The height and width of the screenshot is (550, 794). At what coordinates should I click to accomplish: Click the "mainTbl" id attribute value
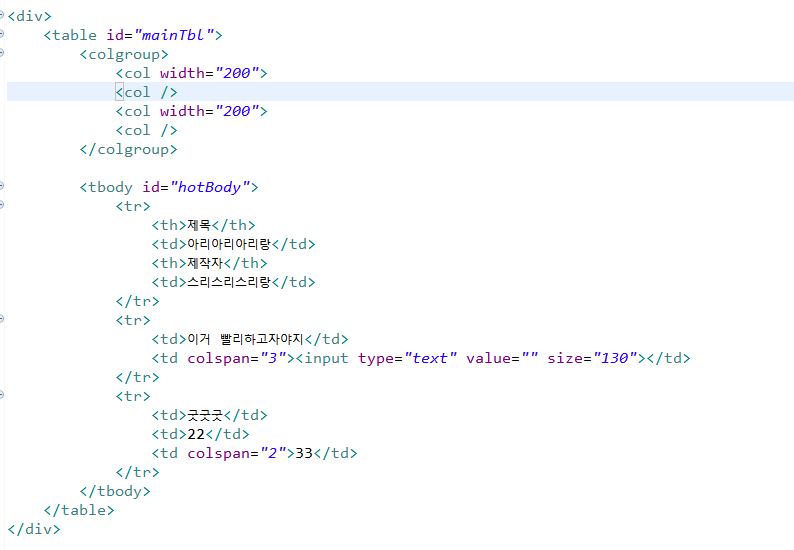tap(174, 35)
